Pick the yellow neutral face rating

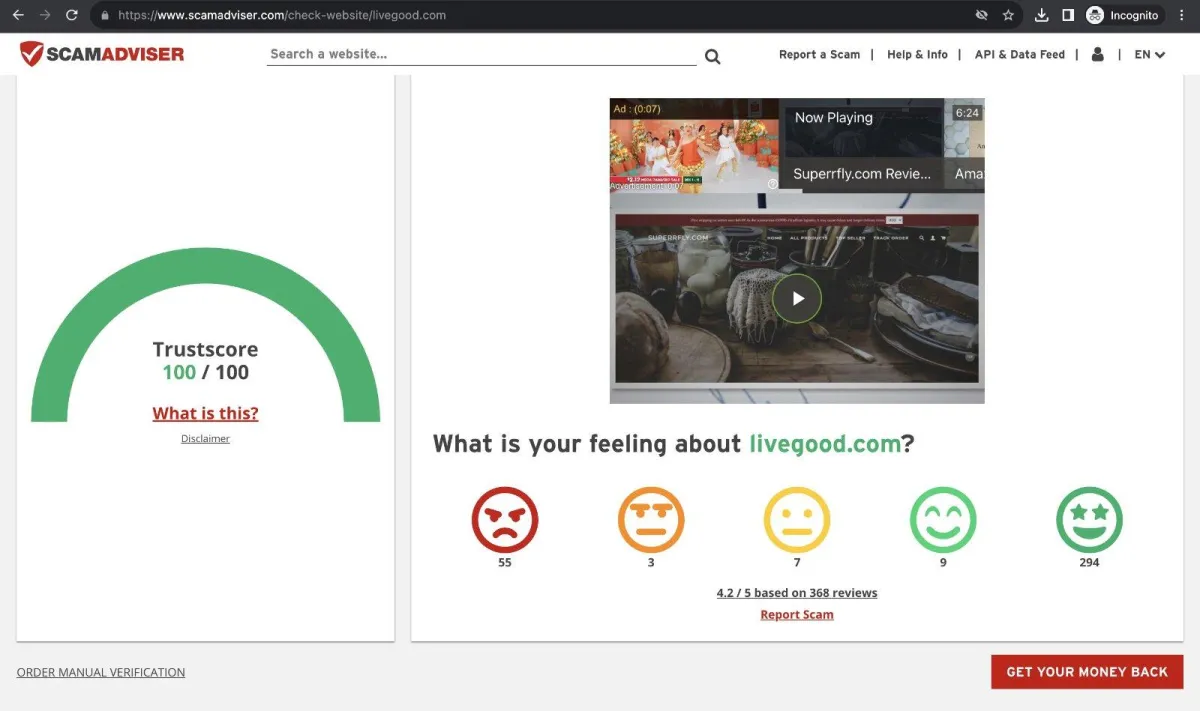(797, 520)
